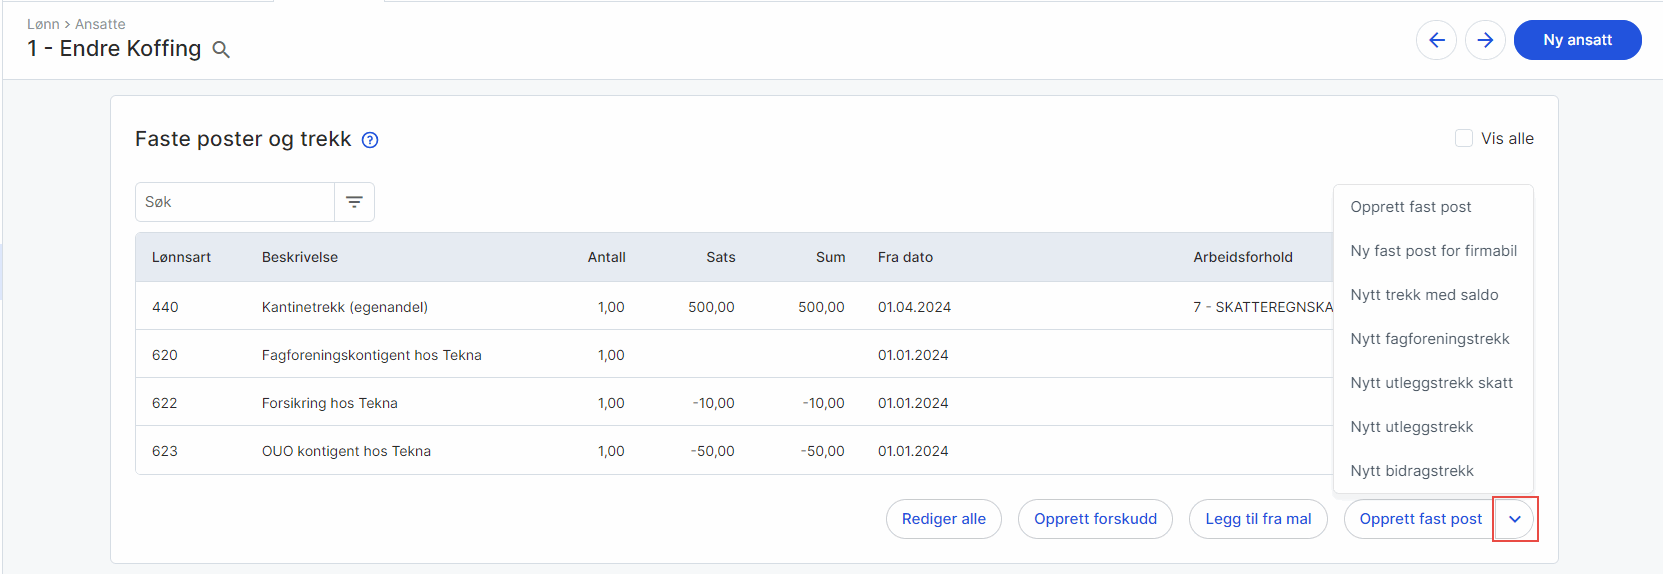Click the Ny ansatt button
This screenshot has width=1663, height=574.
tap(1577, 40)
